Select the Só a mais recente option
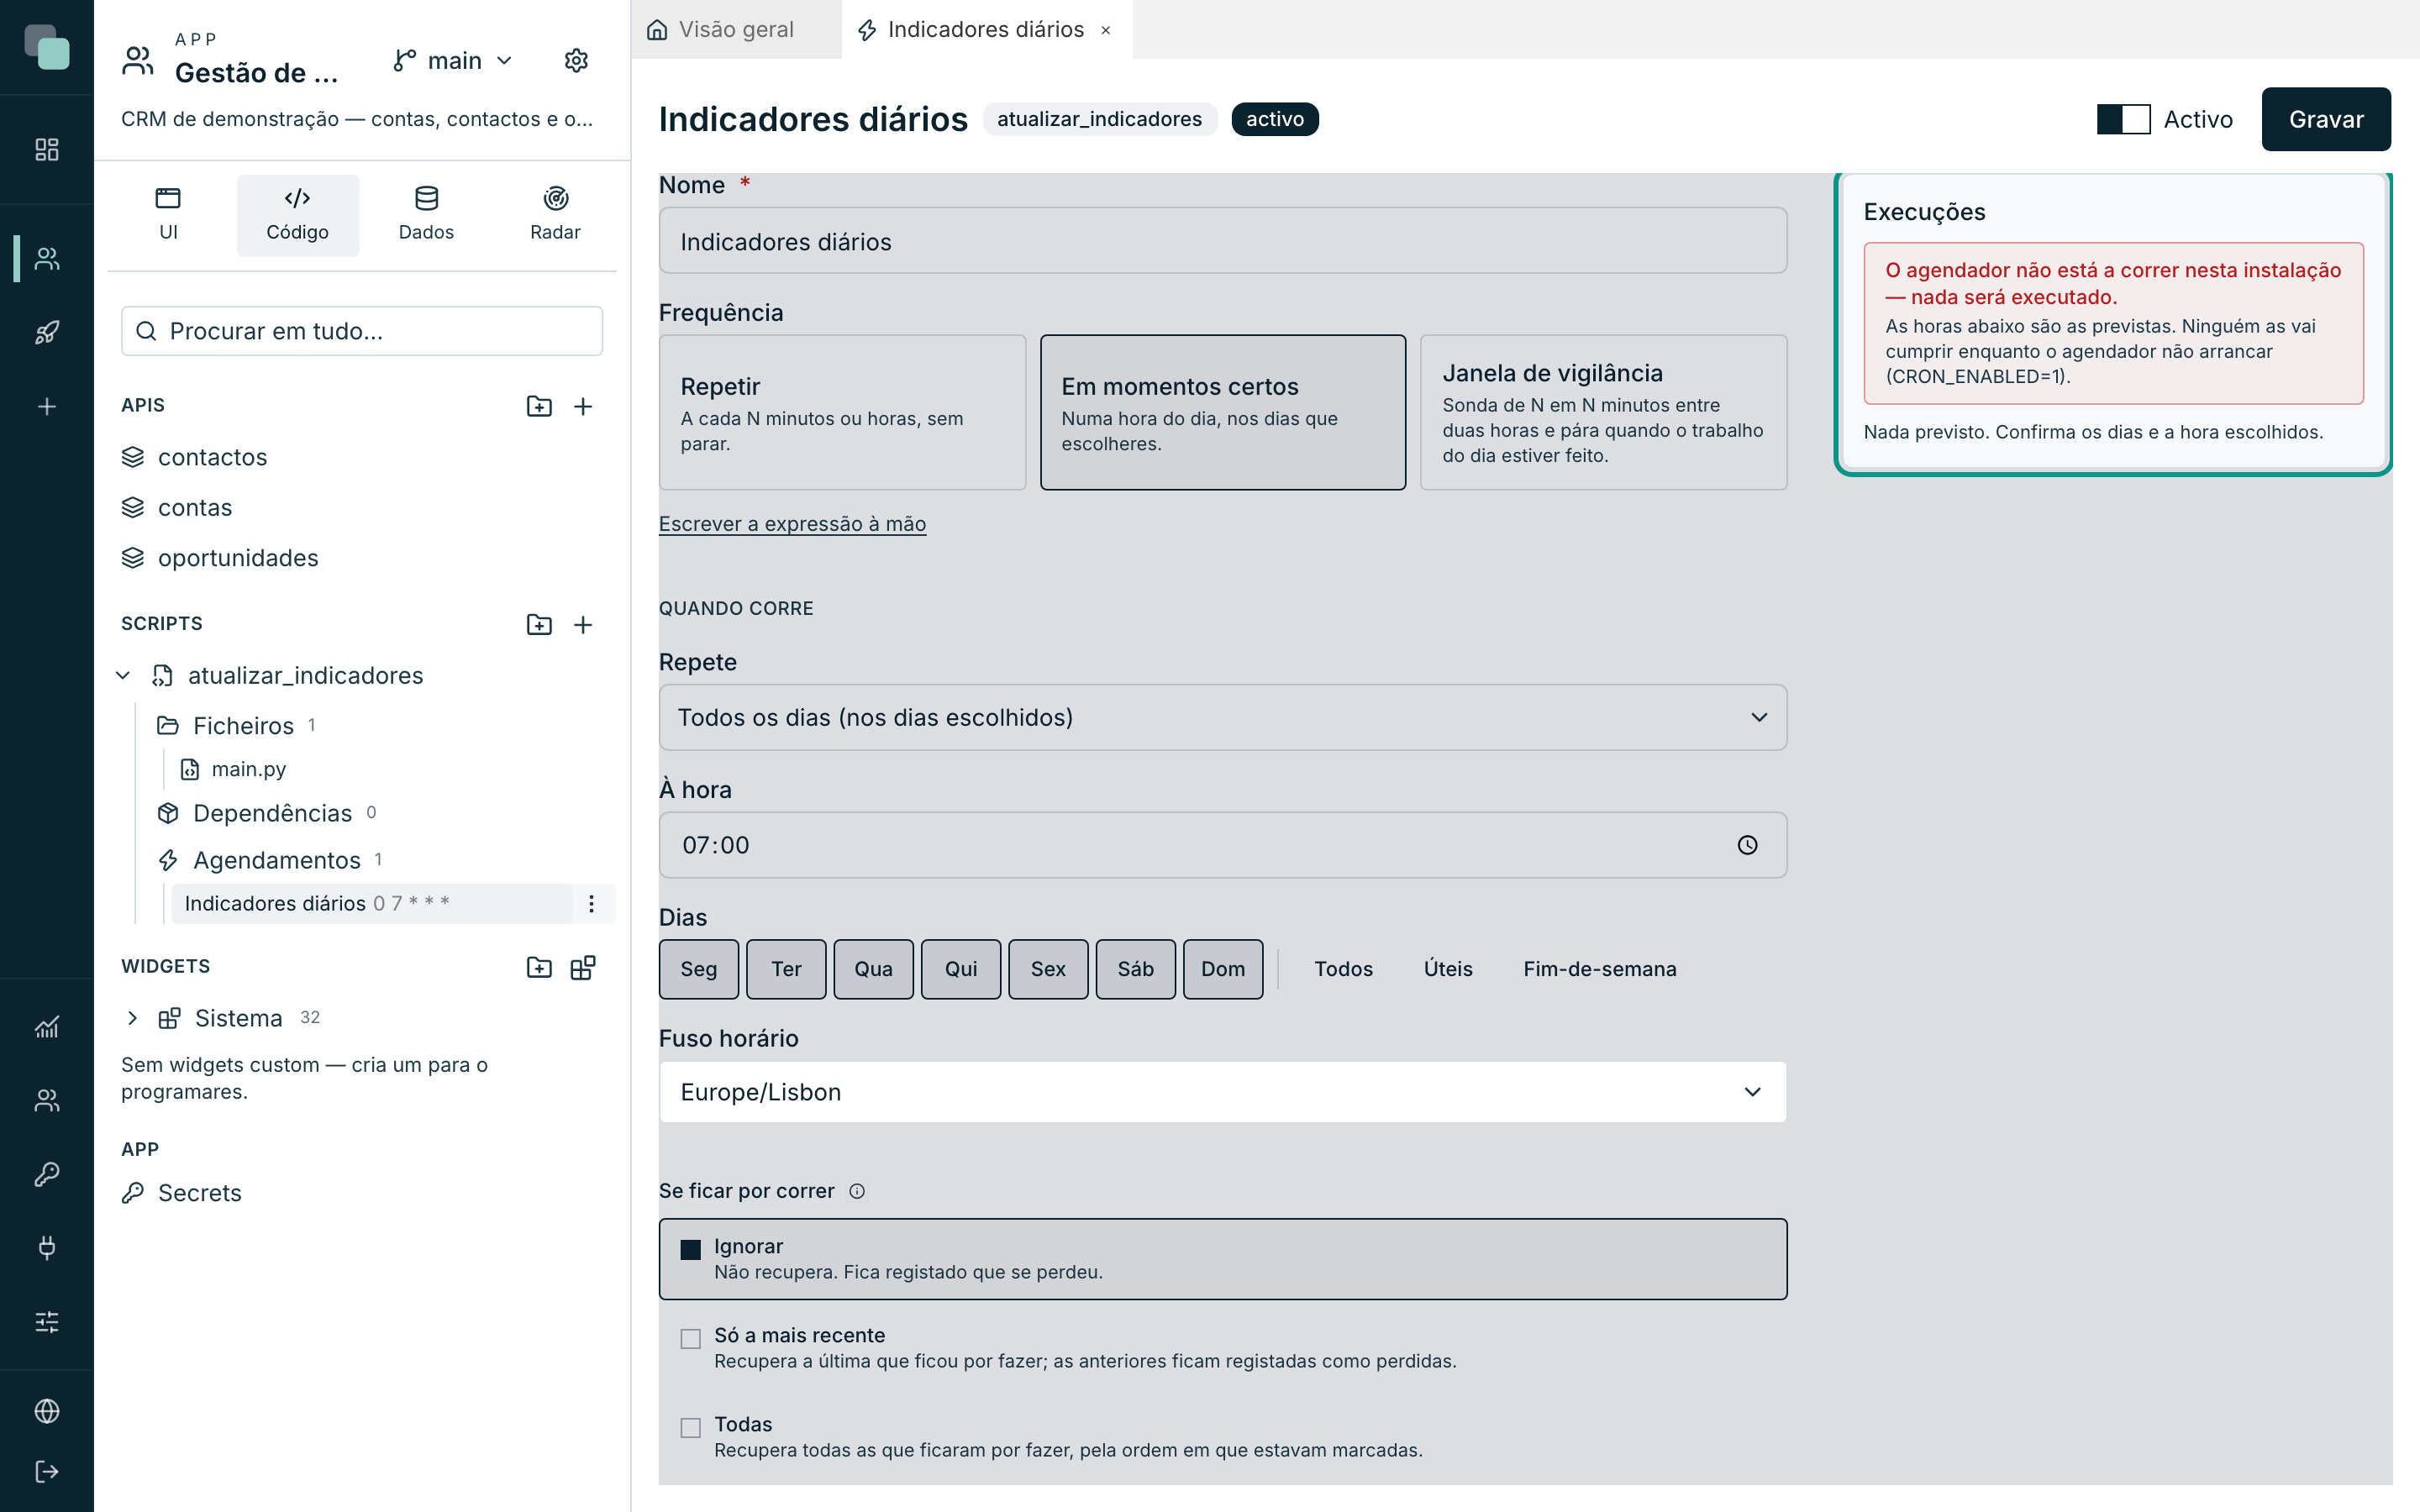Screen dimensions: 2420x1512 tap(1222, 1347)
